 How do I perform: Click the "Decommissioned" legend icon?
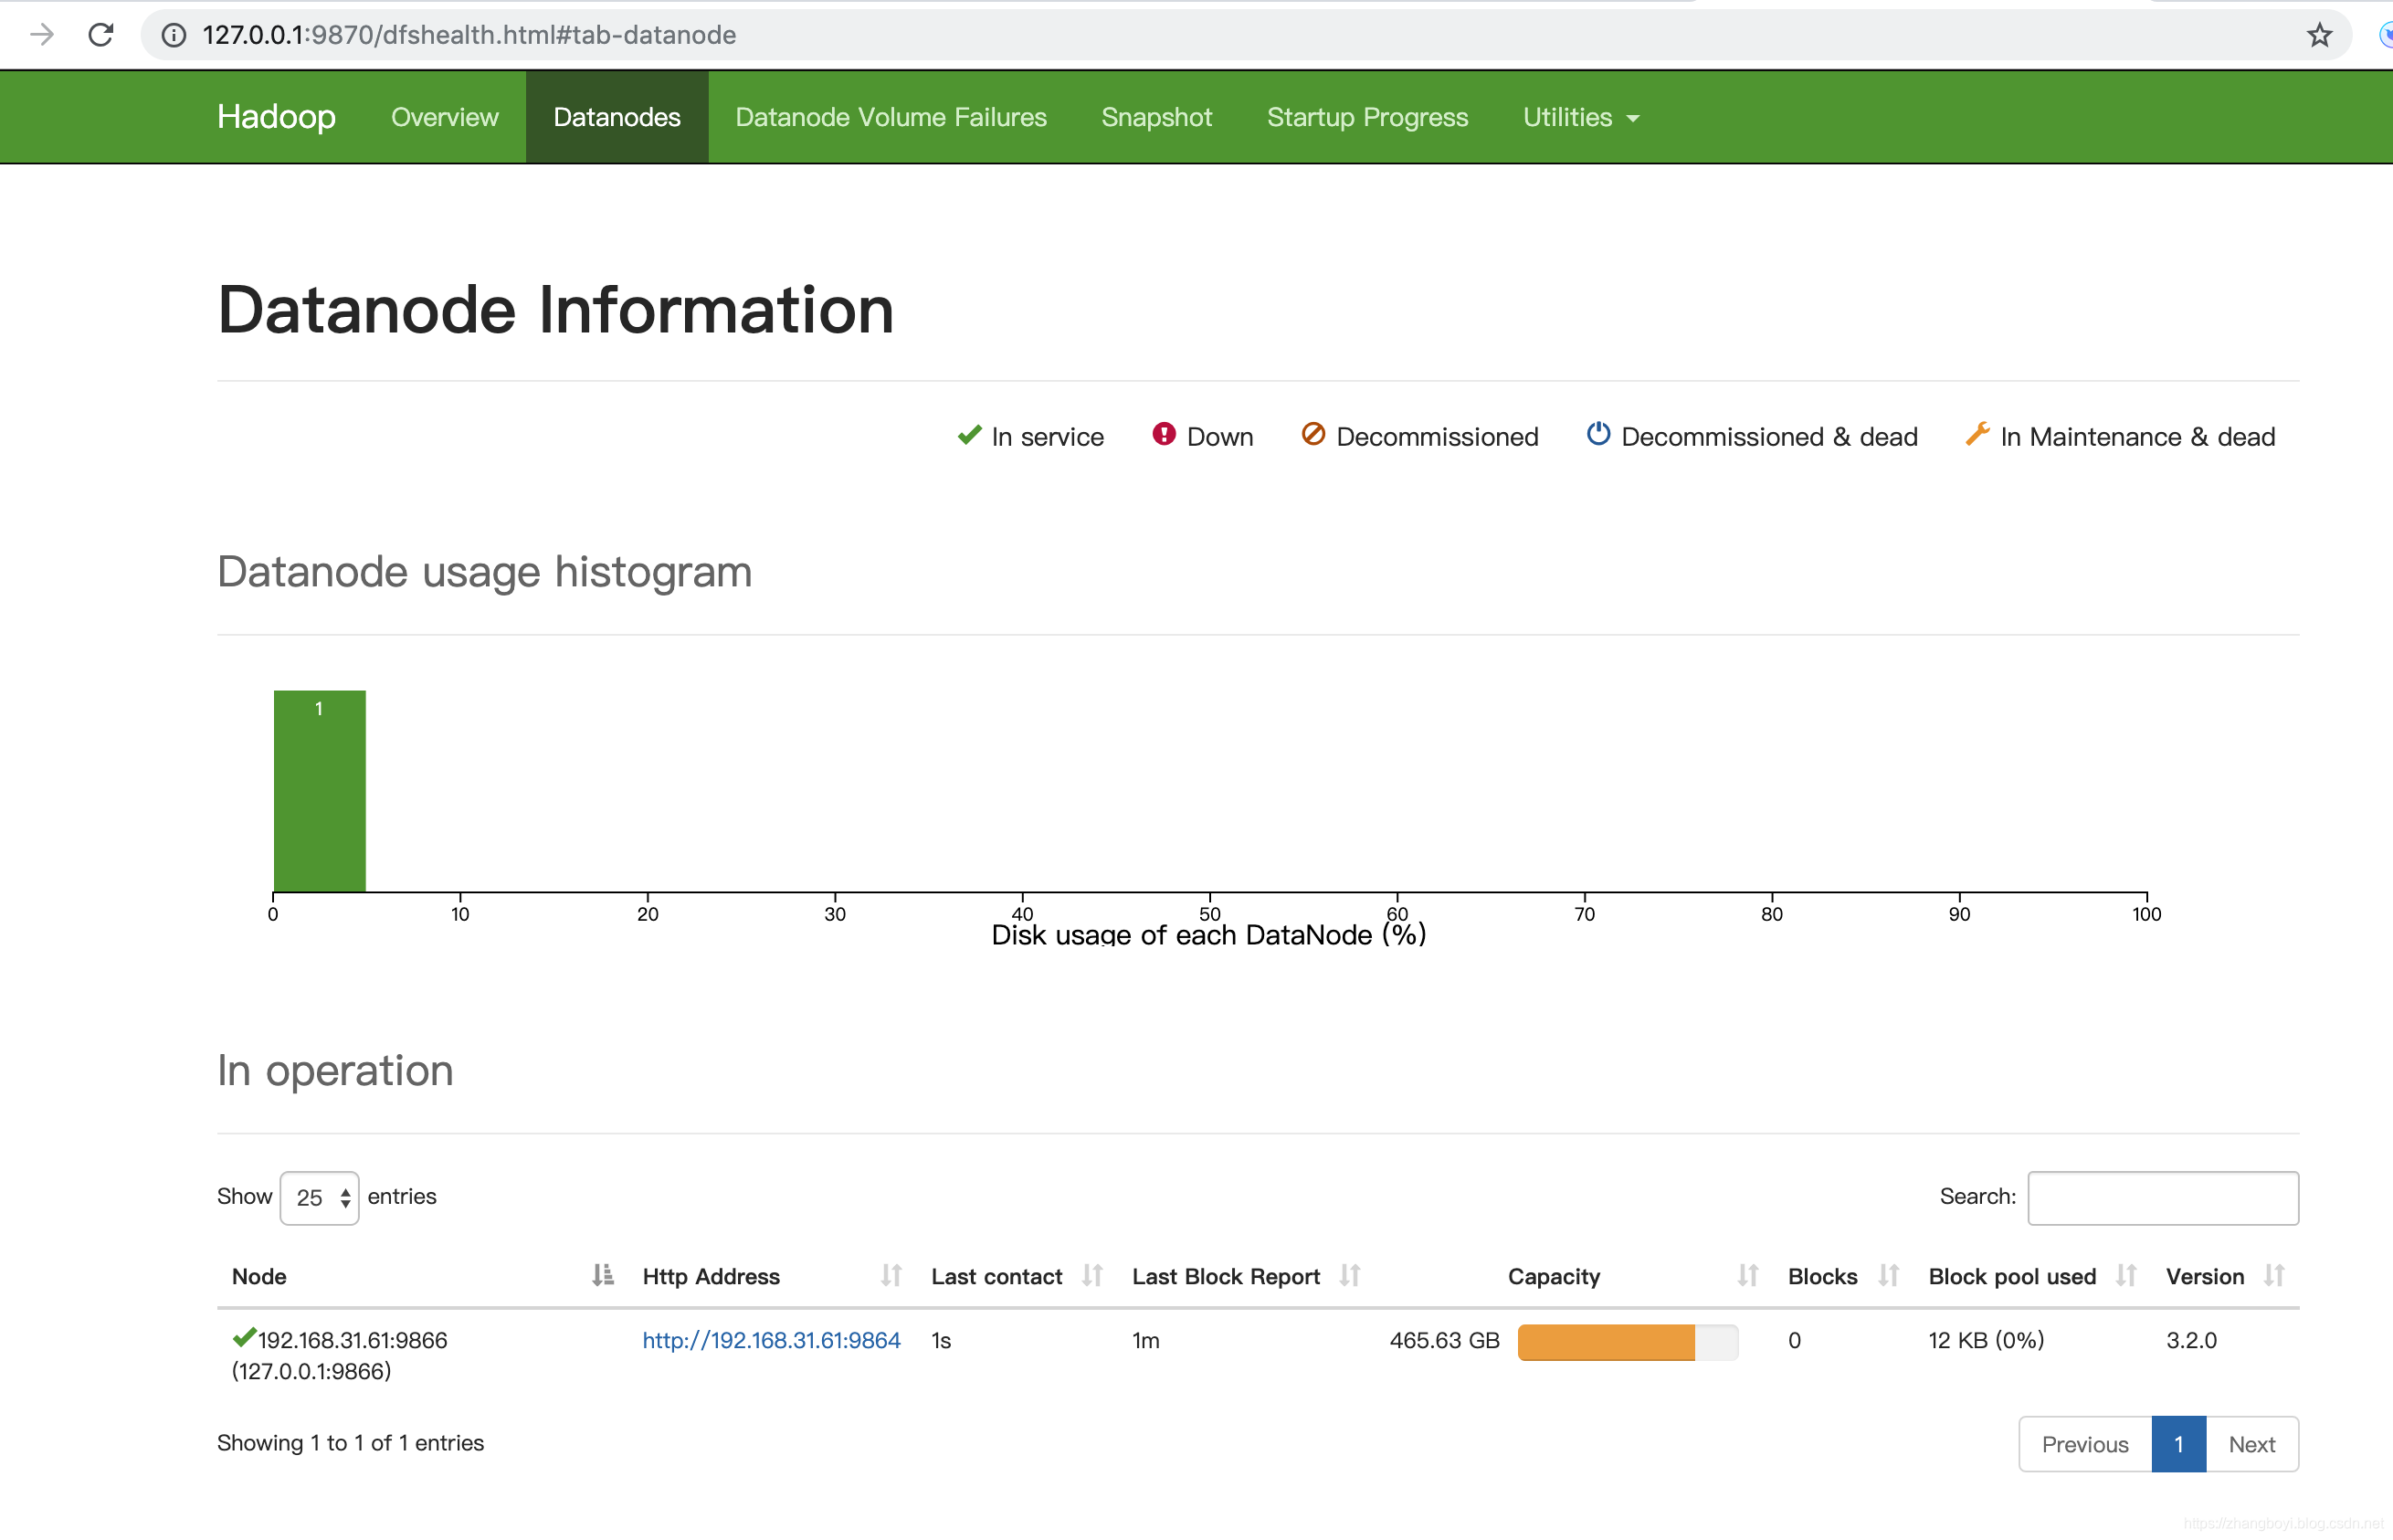pyautogui.click(x=1312, y=434)
